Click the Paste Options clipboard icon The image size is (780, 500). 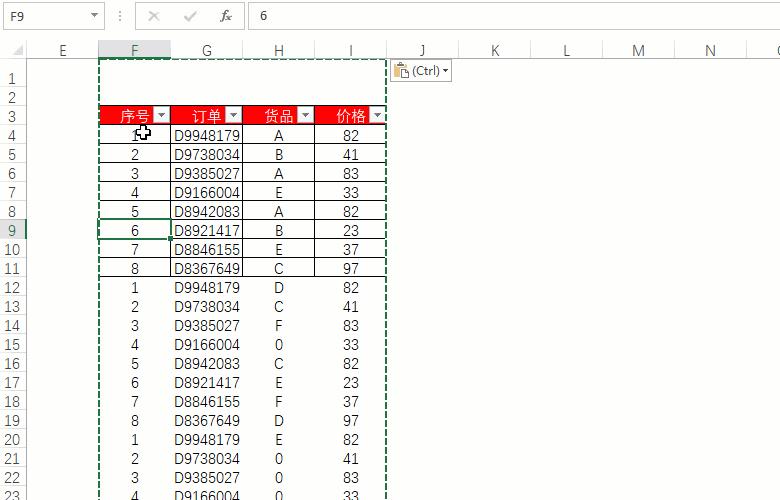(x=401, y=71)
